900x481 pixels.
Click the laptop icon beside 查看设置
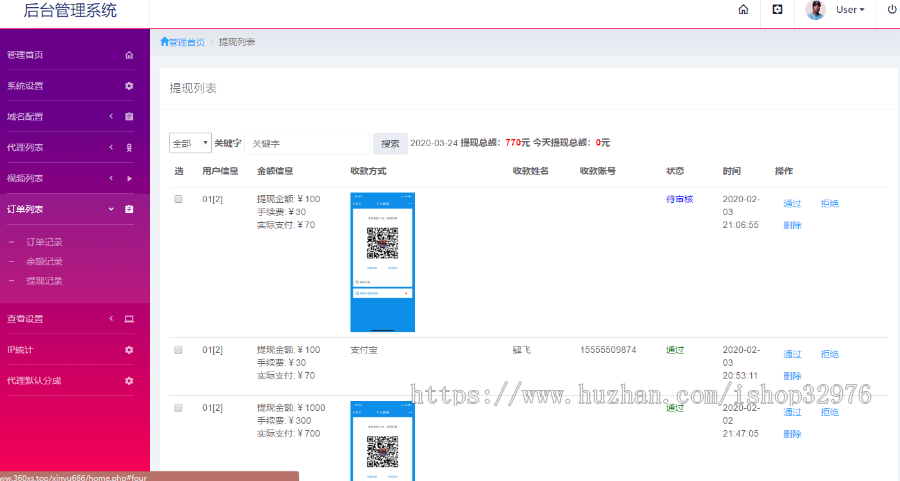pos(129,319)
